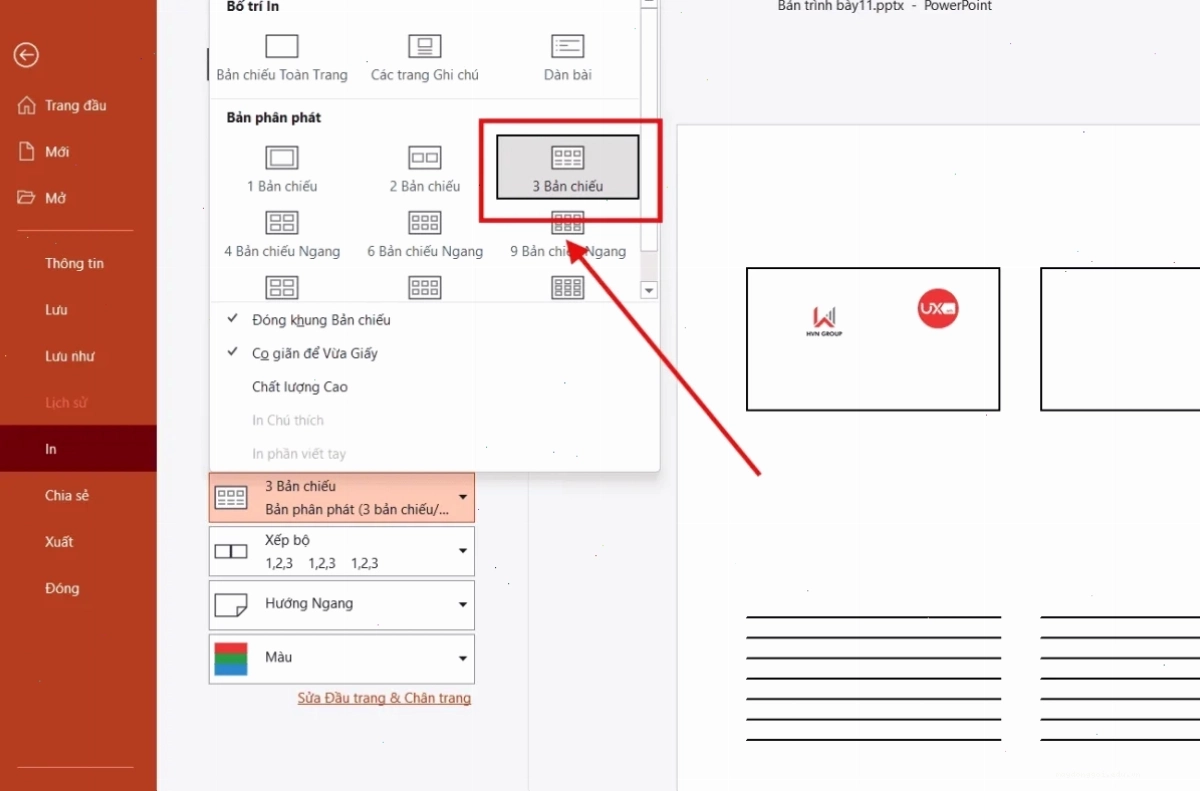Go back using the Backstage back arrow
Image resolution: width=1200 pixels, height=791 pixels.
point(26,55)
